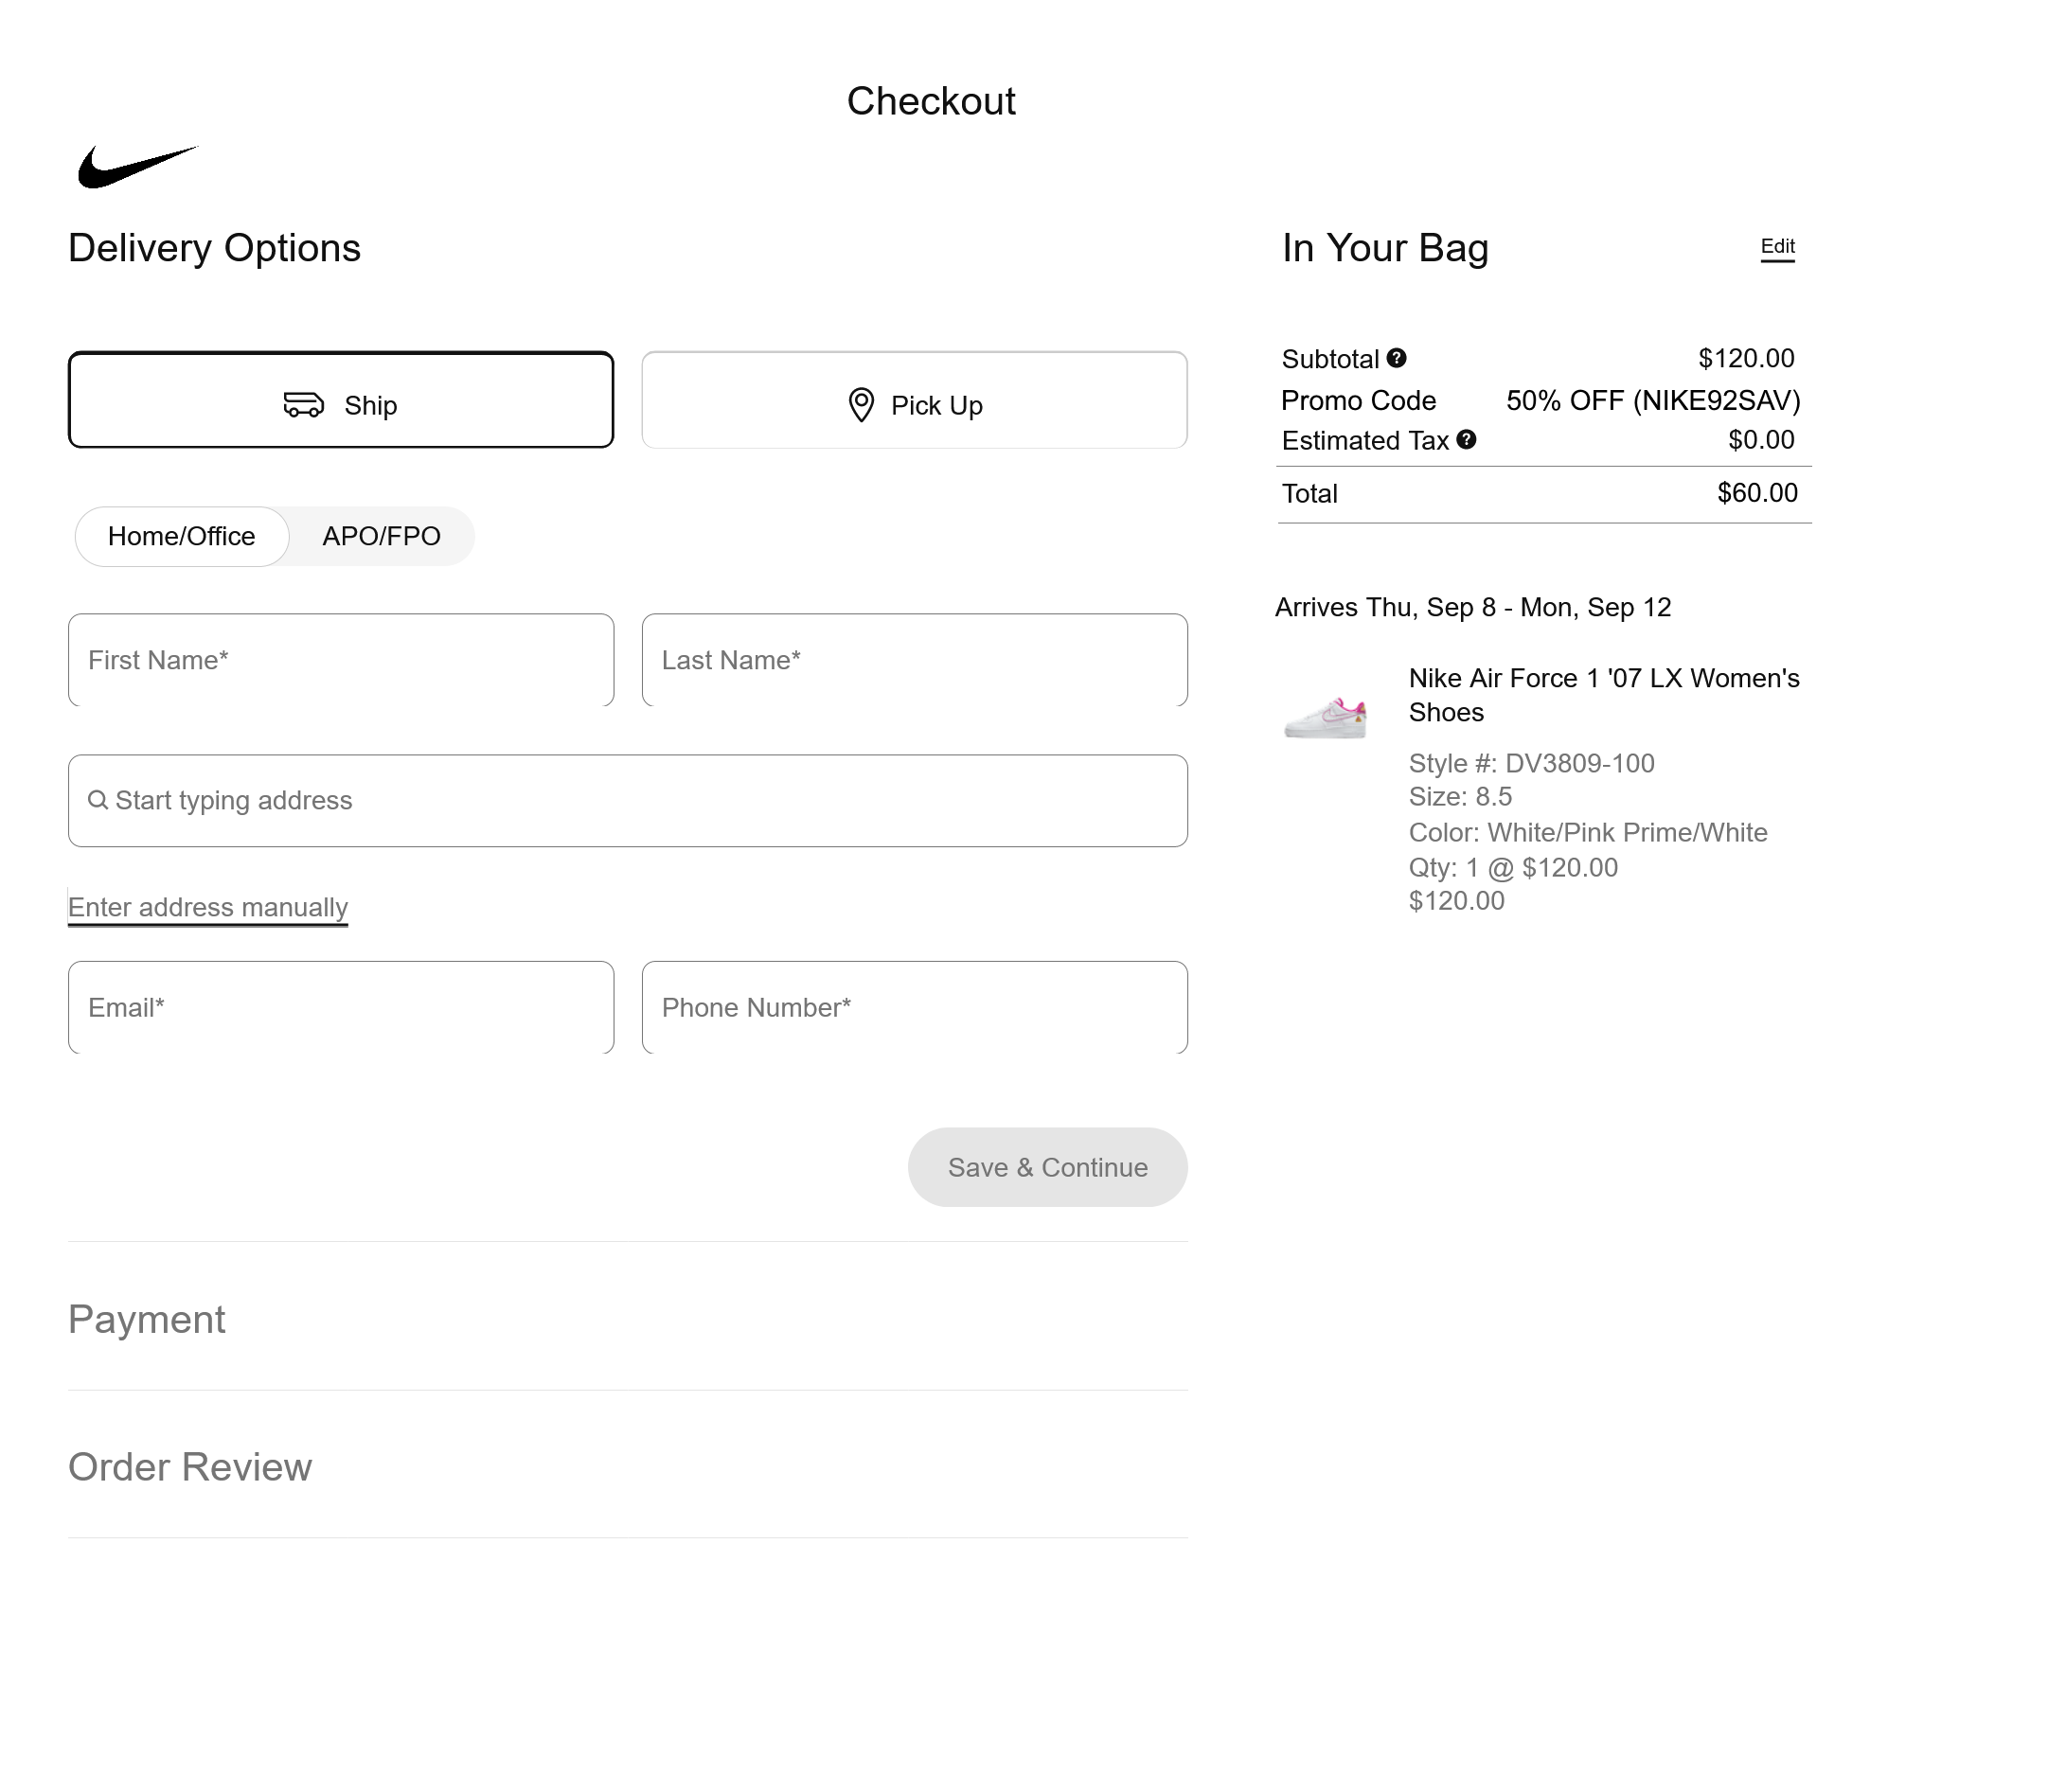The height and width of the screenshot is (1792, 2066).
Task: Click the Last Name input field
Action: [914, 660]
